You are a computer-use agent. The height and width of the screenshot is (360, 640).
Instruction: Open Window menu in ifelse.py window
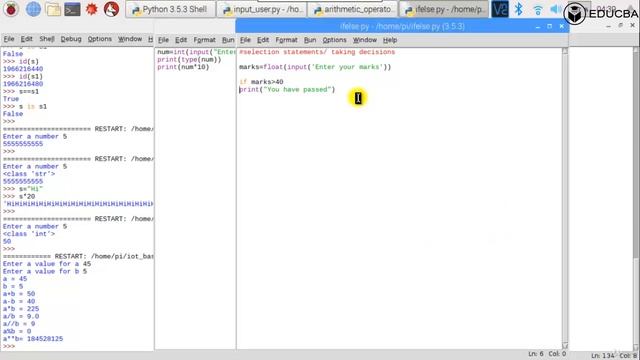click(364, 40)
